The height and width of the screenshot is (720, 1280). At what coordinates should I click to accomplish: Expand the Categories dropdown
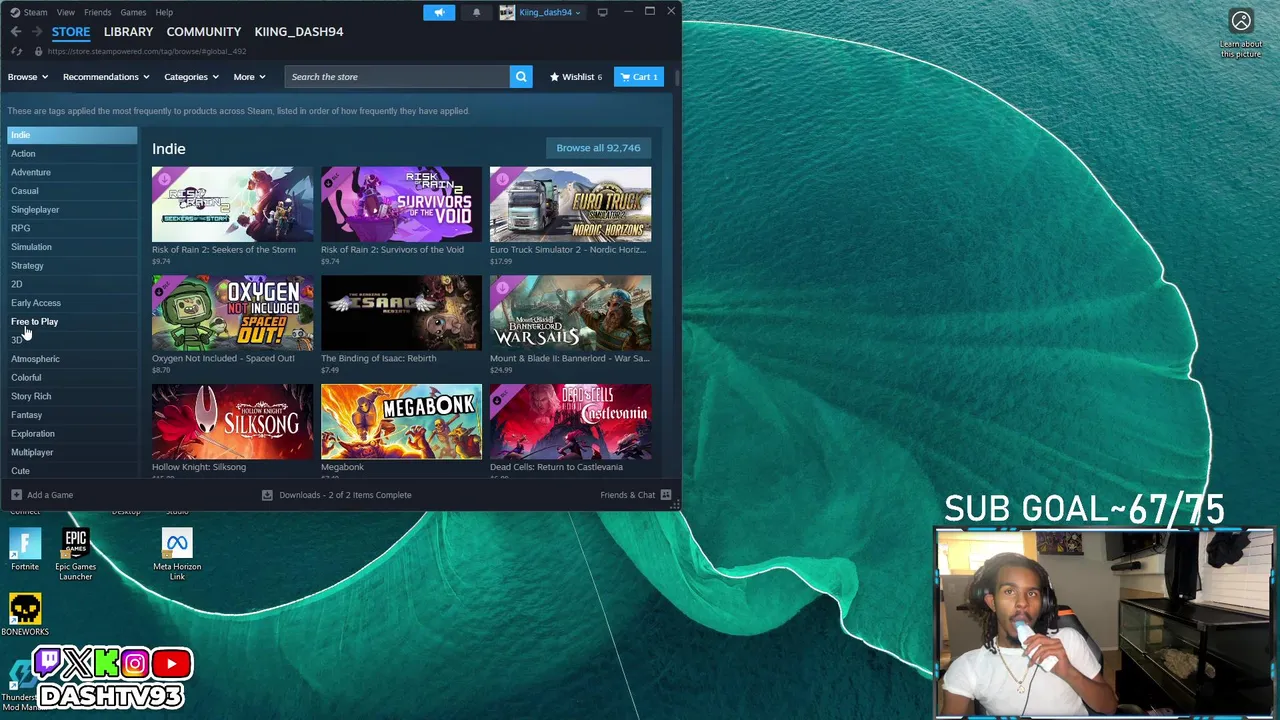point(191,77)
